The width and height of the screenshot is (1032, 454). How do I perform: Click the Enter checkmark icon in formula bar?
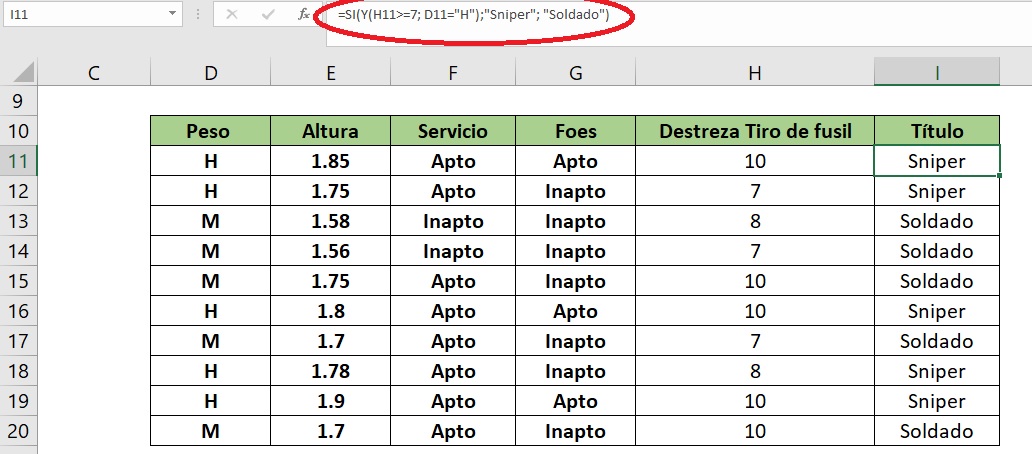[267, 15]
